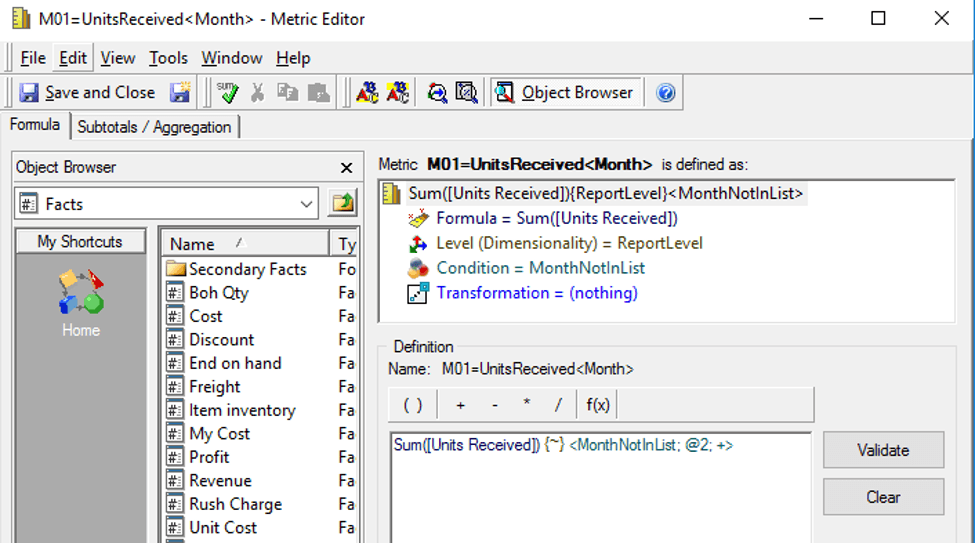
Task: Open the Tools menu
Action: [x=168, y=58]
